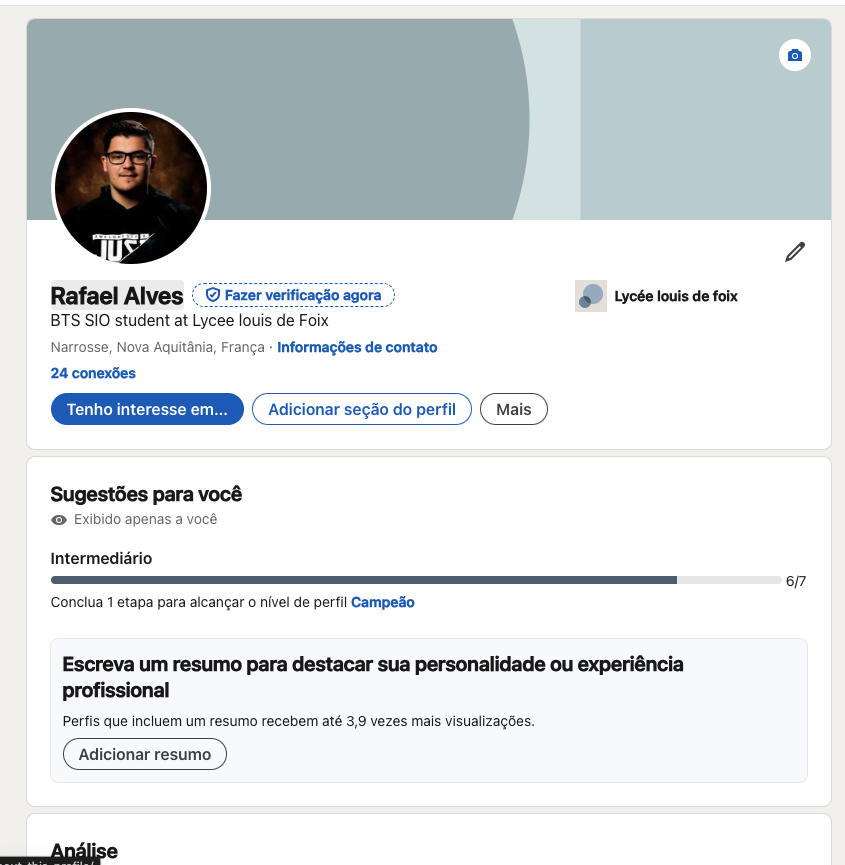Click the Sugestões para você heading
This screenshot has height=865, width=845.
pyautogui.click(x=146, y=494)
